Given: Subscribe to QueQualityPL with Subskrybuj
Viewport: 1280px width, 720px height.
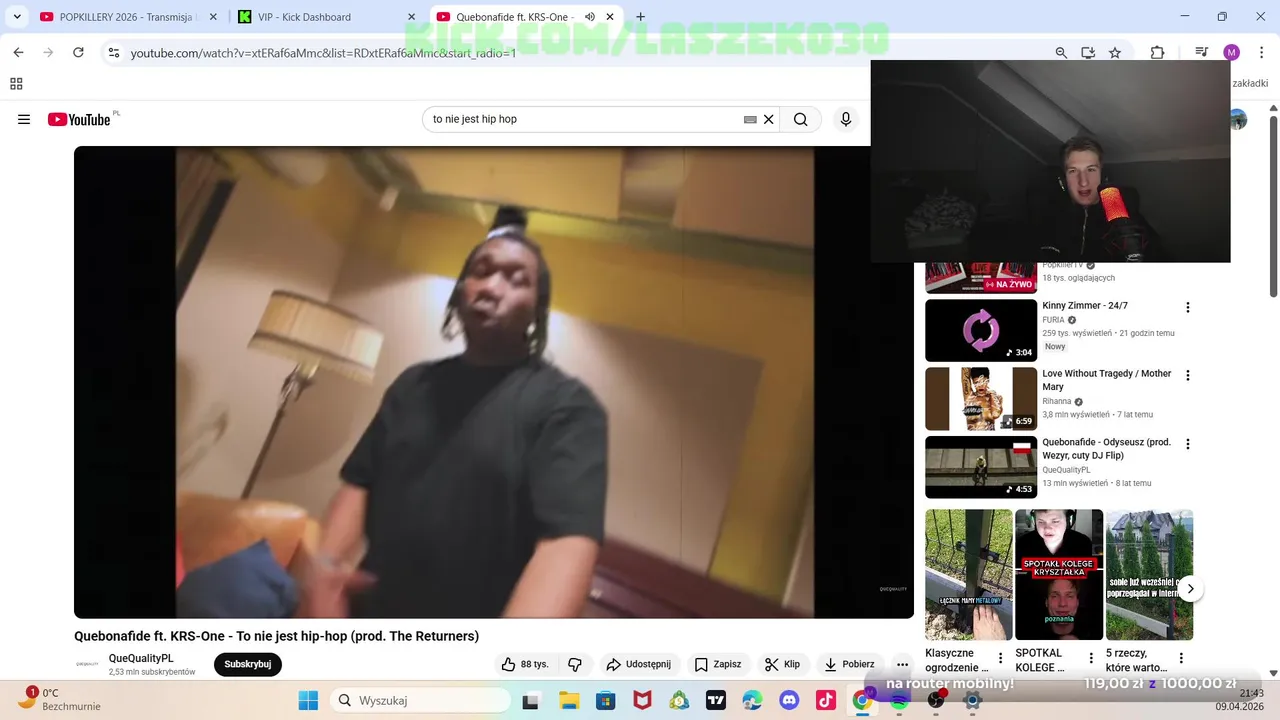Looking at the screenshot, I should [248, 664].
